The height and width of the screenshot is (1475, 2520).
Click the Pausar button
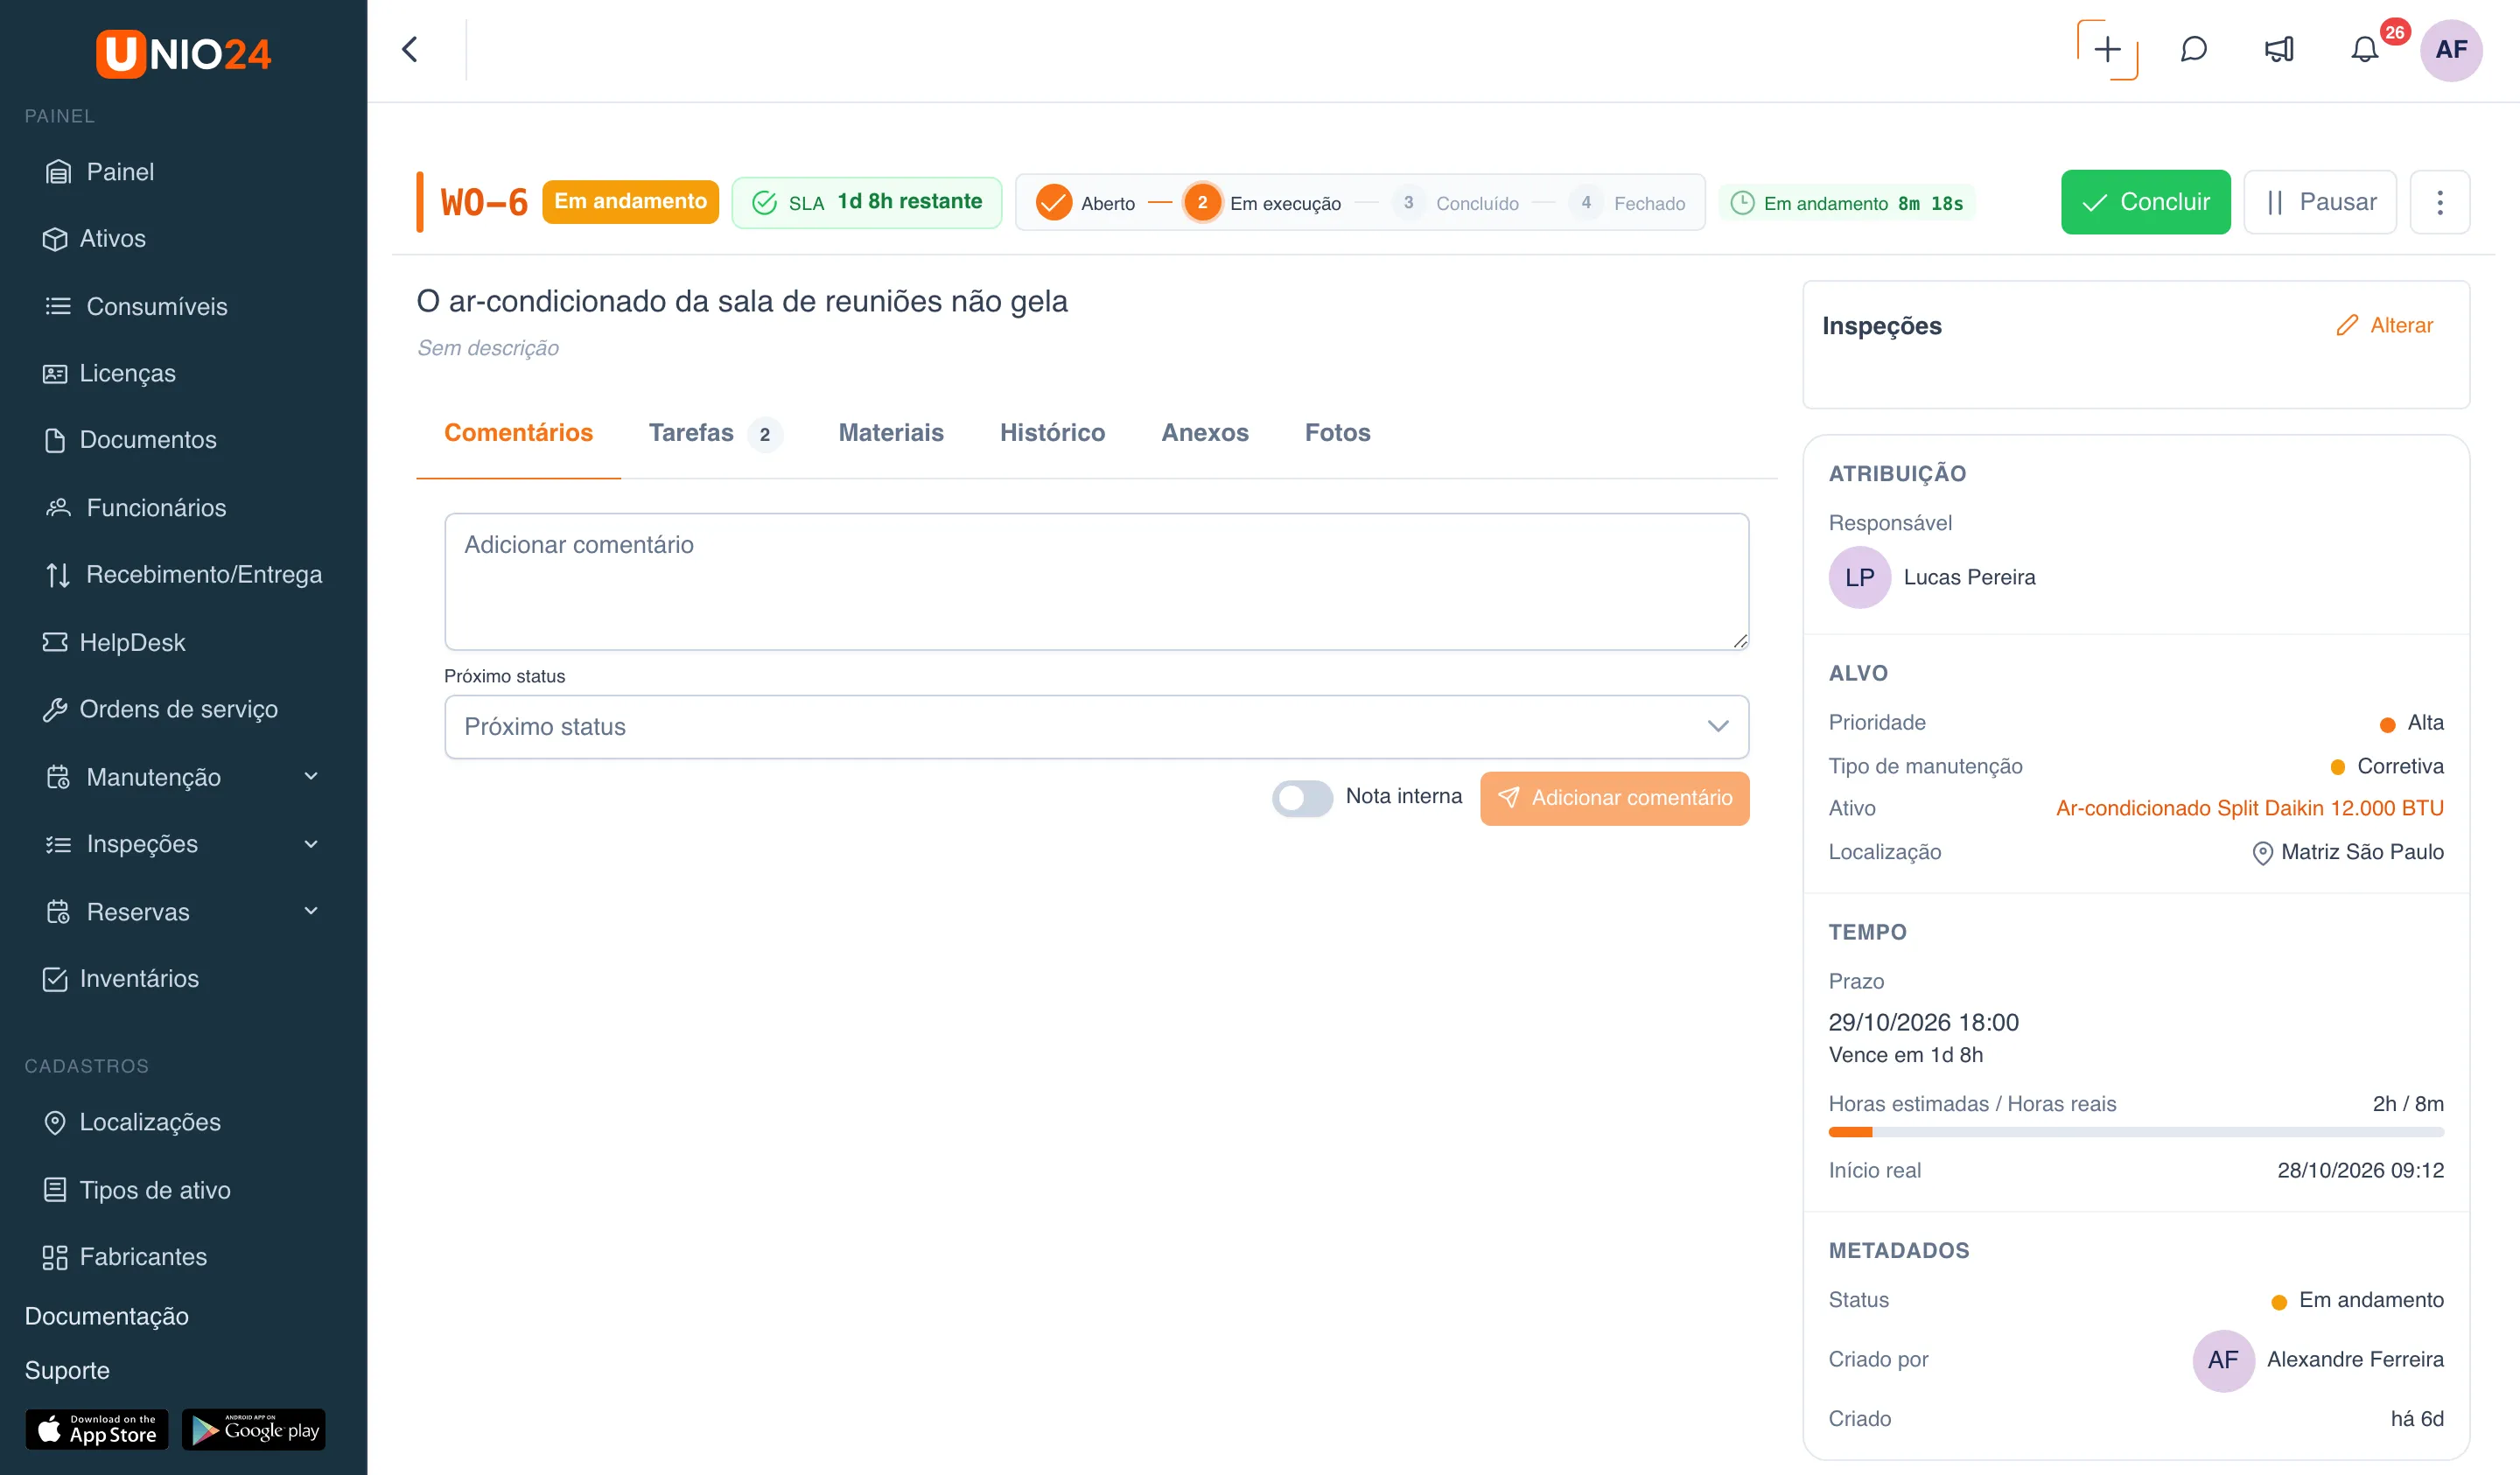point(2319,202)
